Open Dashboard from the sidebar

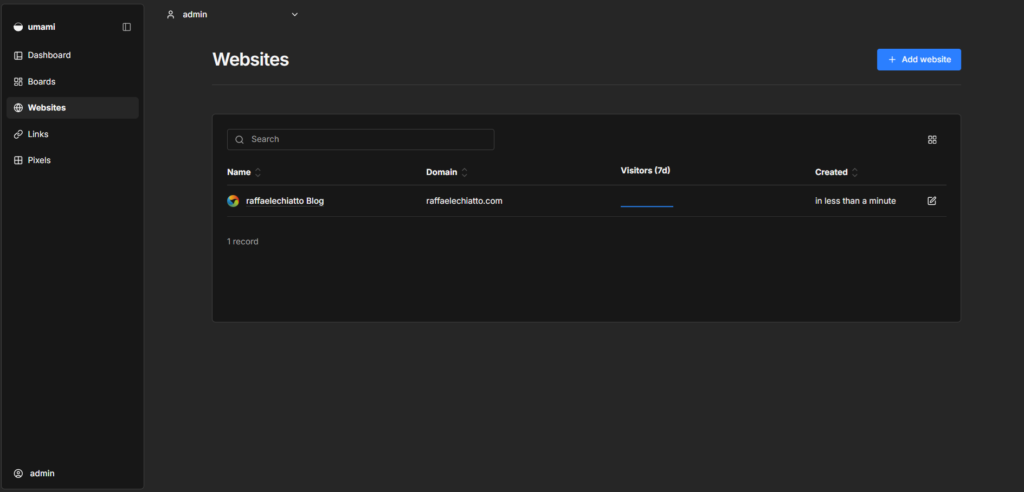(72, 56)
